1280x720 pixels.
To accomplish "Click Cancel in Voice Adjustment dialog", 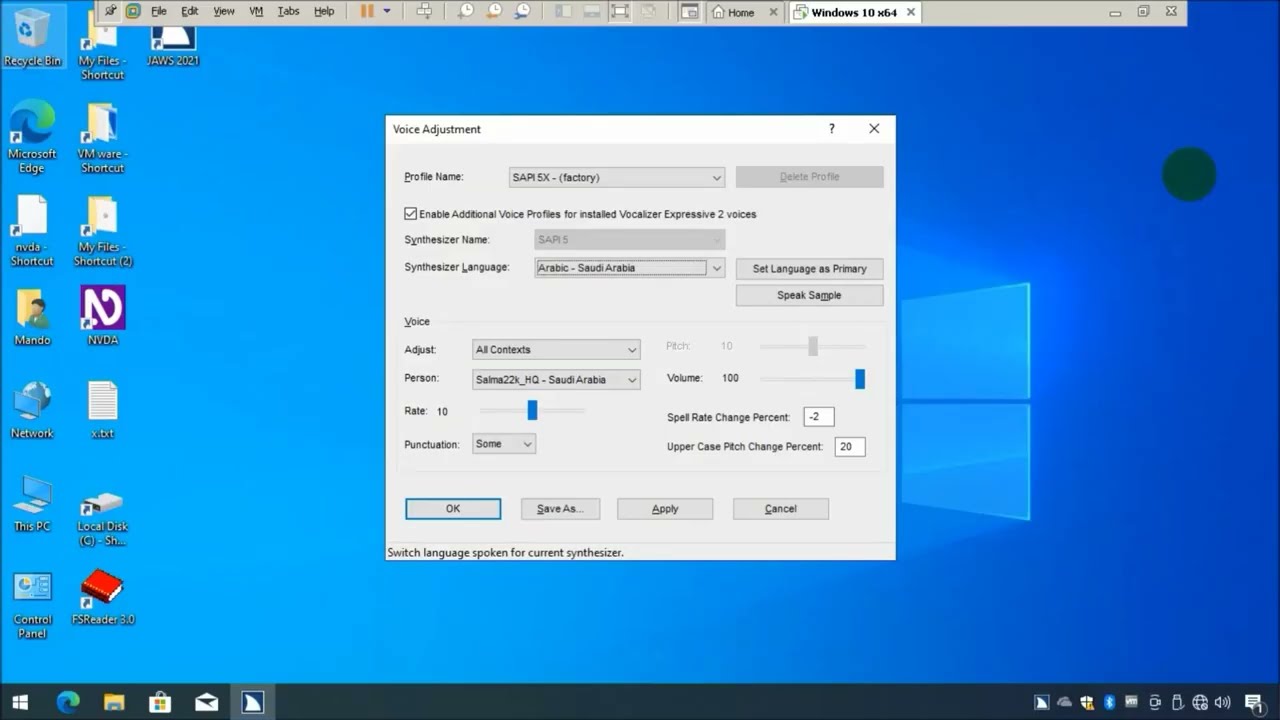I will [x=781, y=509].
